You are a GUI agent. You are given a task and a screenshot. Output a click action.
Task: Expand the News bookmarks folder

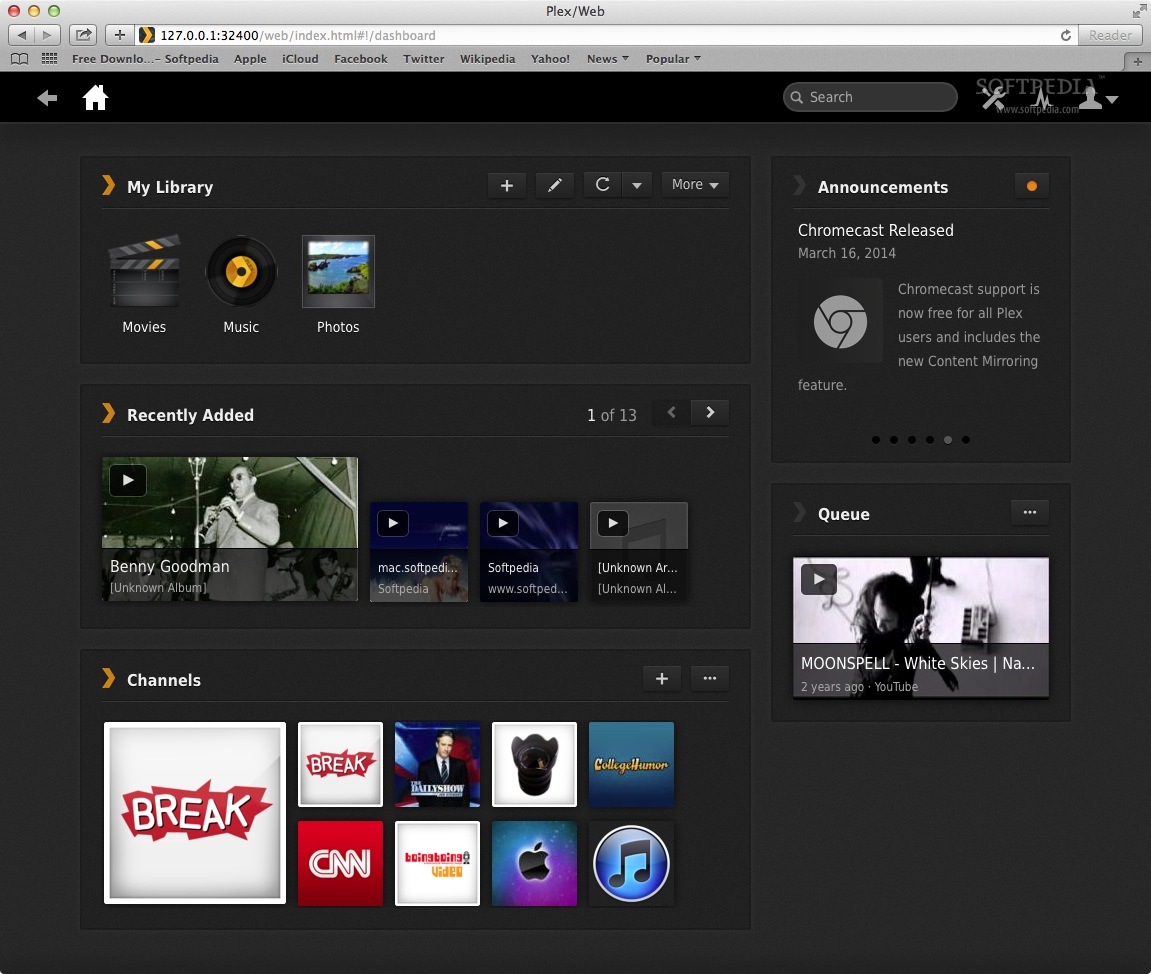(607, 59)
